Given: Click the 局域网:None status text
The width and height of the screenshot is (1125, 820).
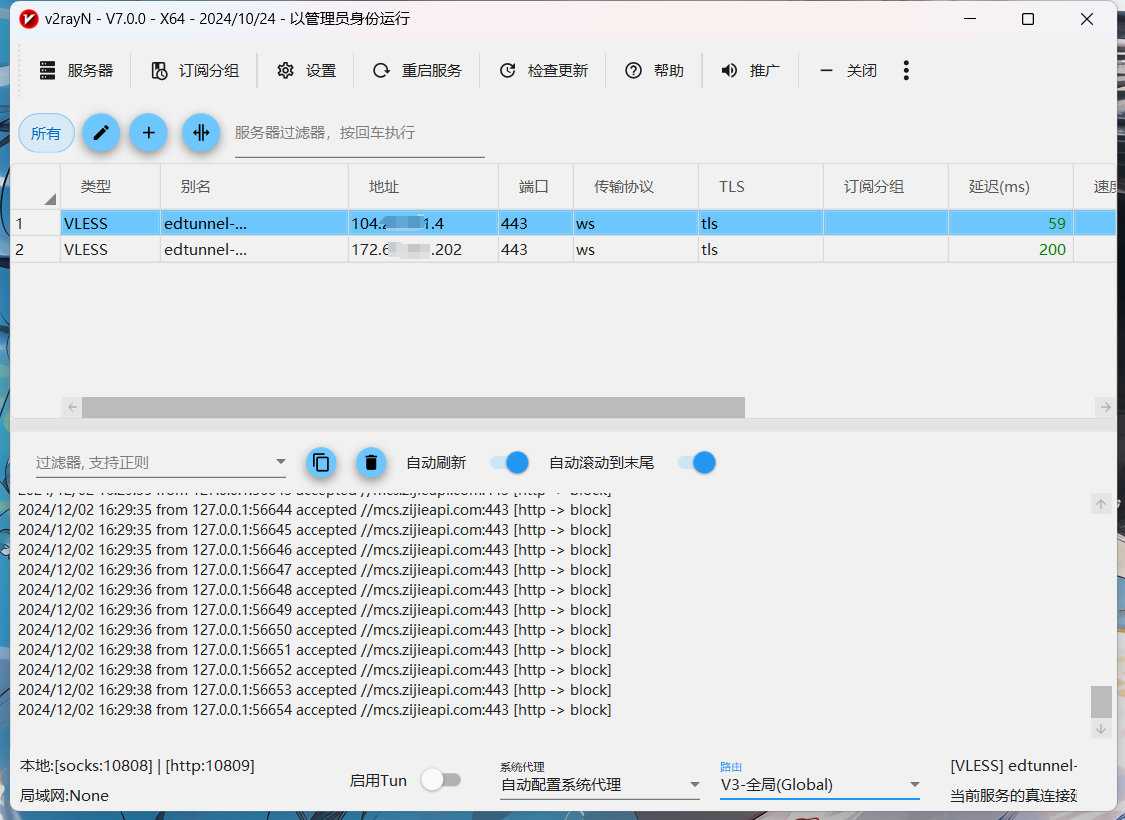Looking at the screenshot, I should (x=65, y=796).
